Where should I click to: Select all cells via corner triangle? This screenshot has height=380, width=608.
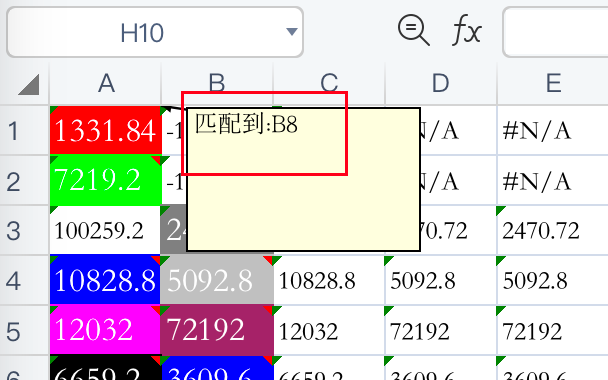pyautogui.click(x=29, y=85)
